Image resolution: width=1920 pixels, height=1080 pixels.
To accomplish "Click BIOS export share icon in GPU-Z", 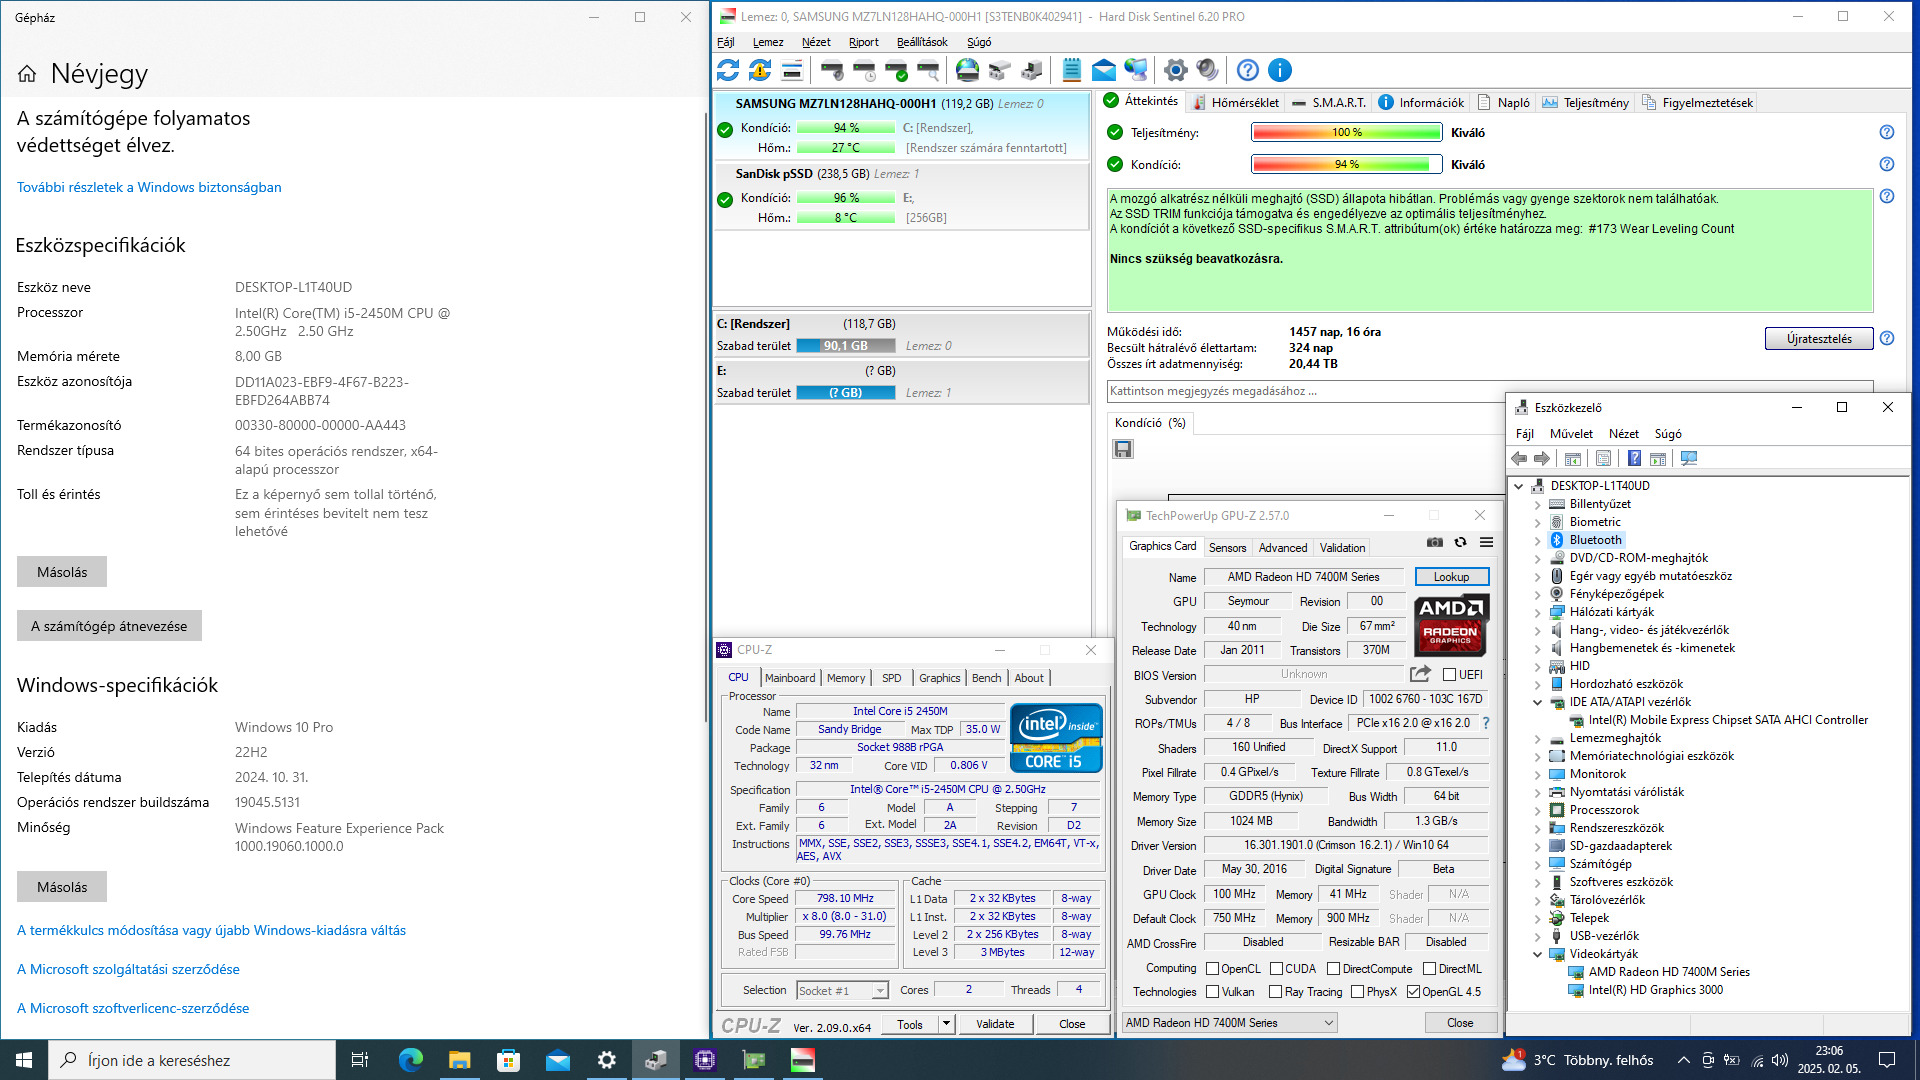I will (1420, 674).
